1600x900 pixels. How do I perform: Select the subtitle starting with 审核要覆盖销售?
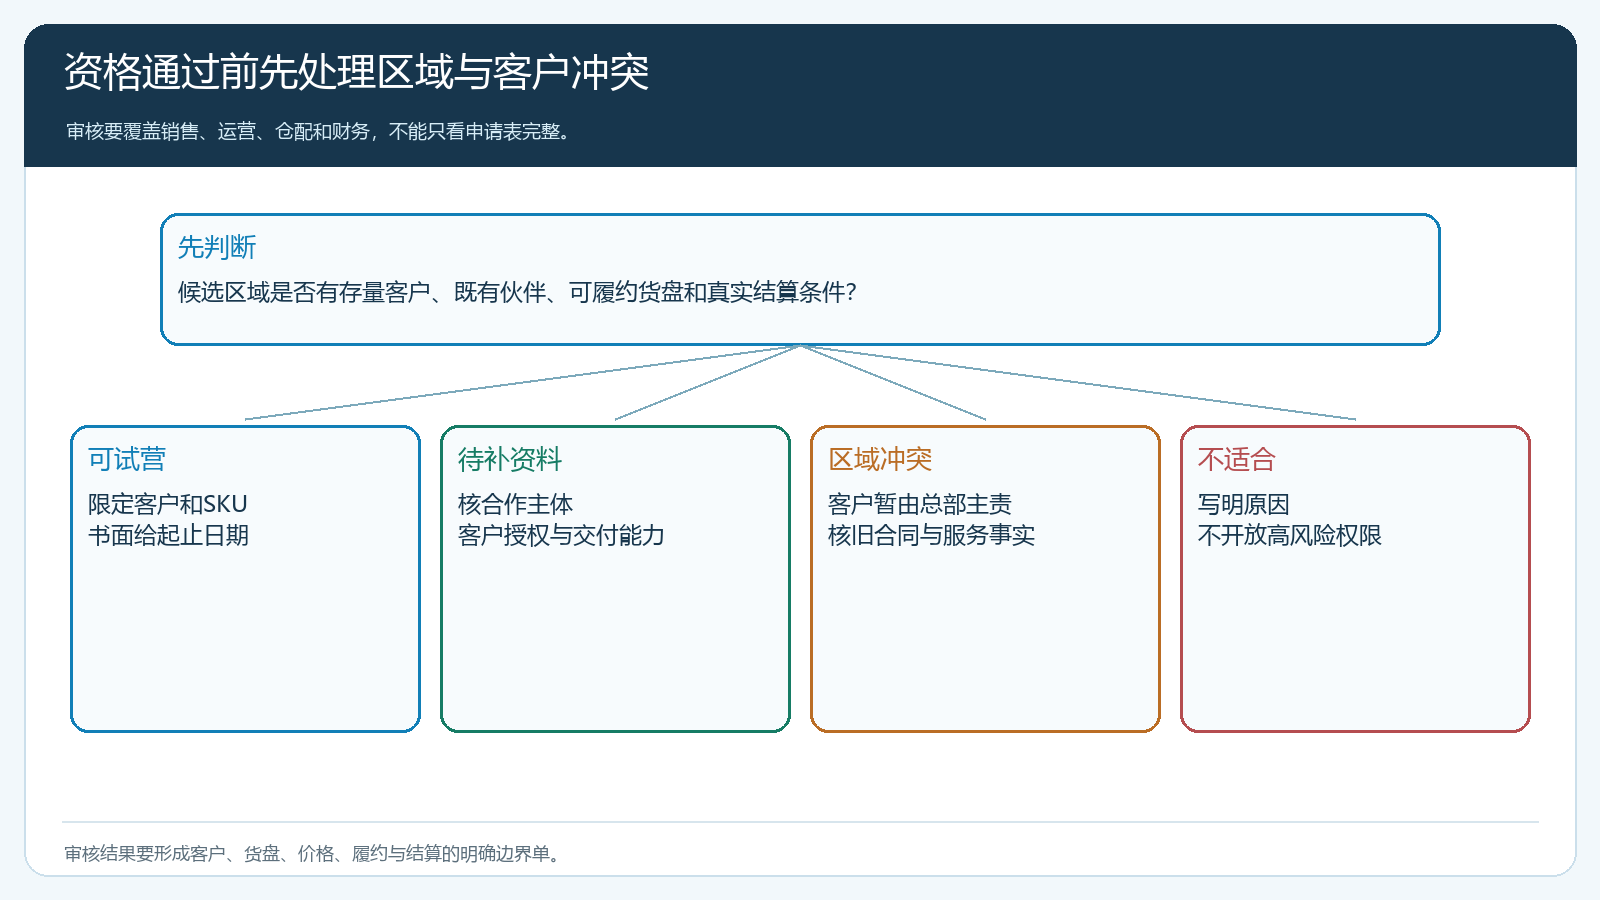pos(318,131)
